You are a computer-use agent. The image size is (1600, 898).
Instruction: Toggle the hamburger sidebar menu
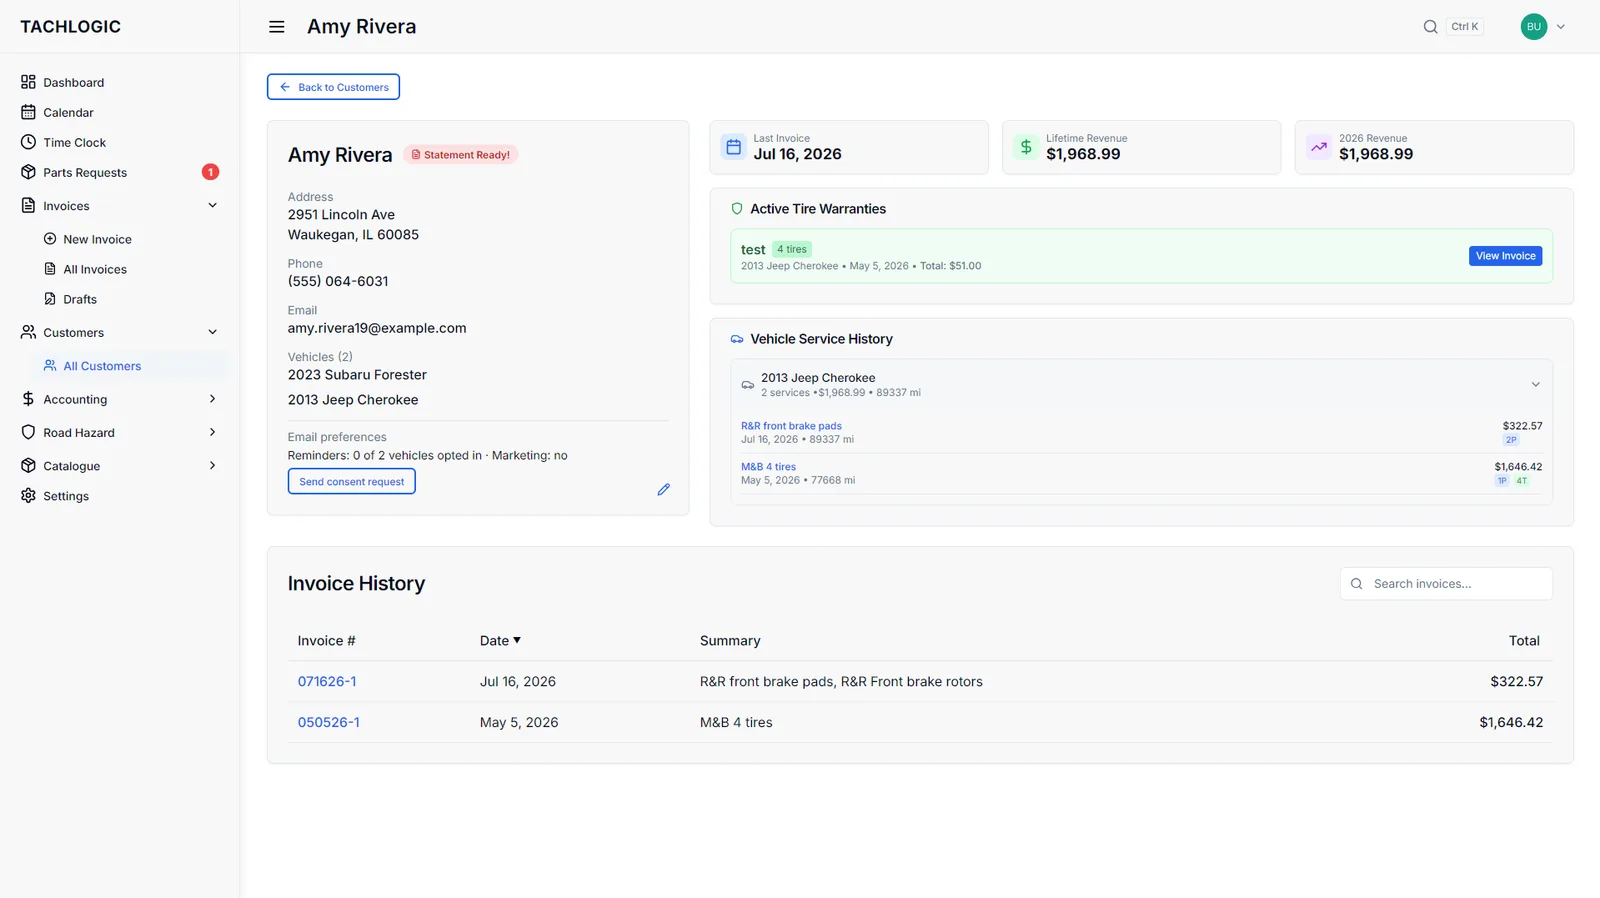[x=277, y=27]
